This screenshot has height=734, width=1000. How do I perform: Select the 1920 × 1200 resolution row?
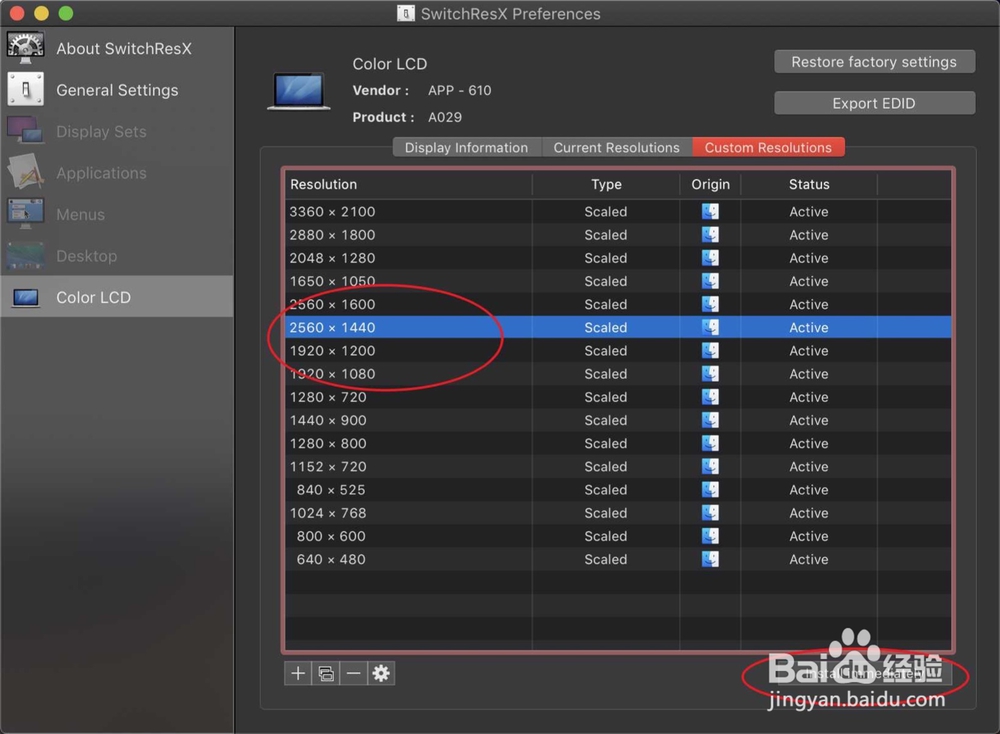tap(618, 350)
